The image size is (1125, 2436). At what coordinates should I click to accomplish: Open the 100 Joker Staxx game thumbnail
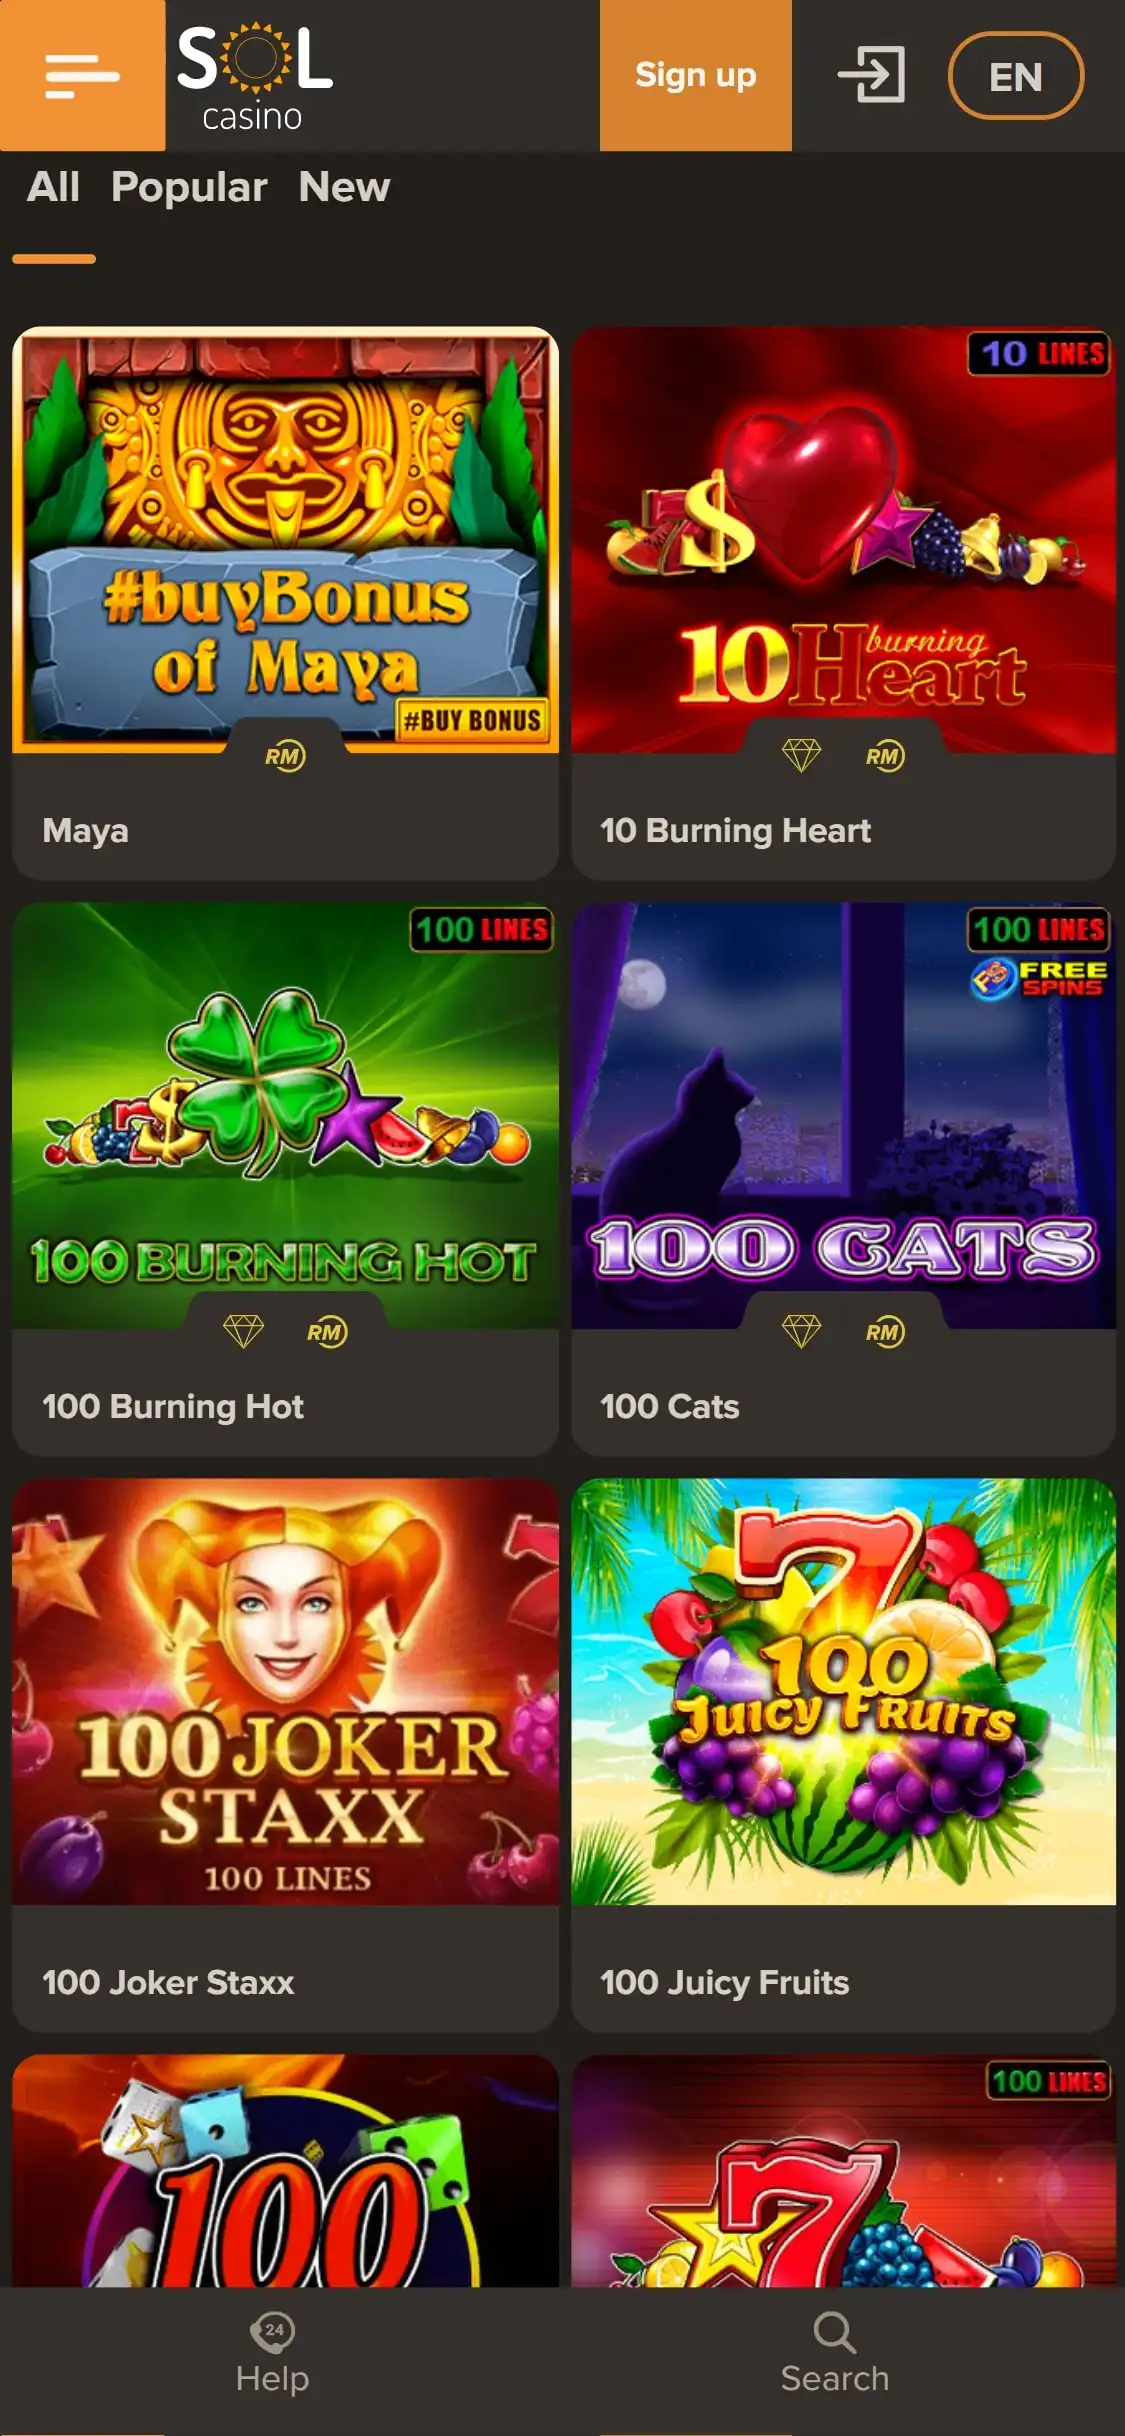[x=285, y=1691]
